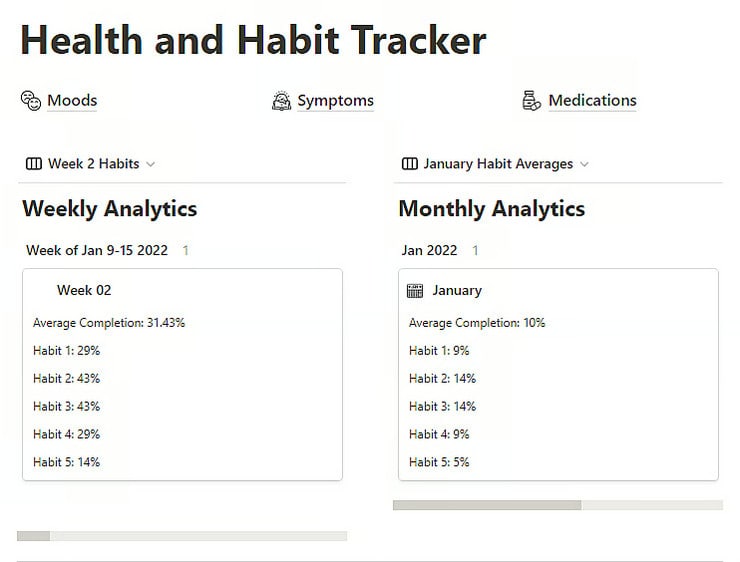
Task: Click the board icon beside January Habit Averages
Action: (410, 164)
